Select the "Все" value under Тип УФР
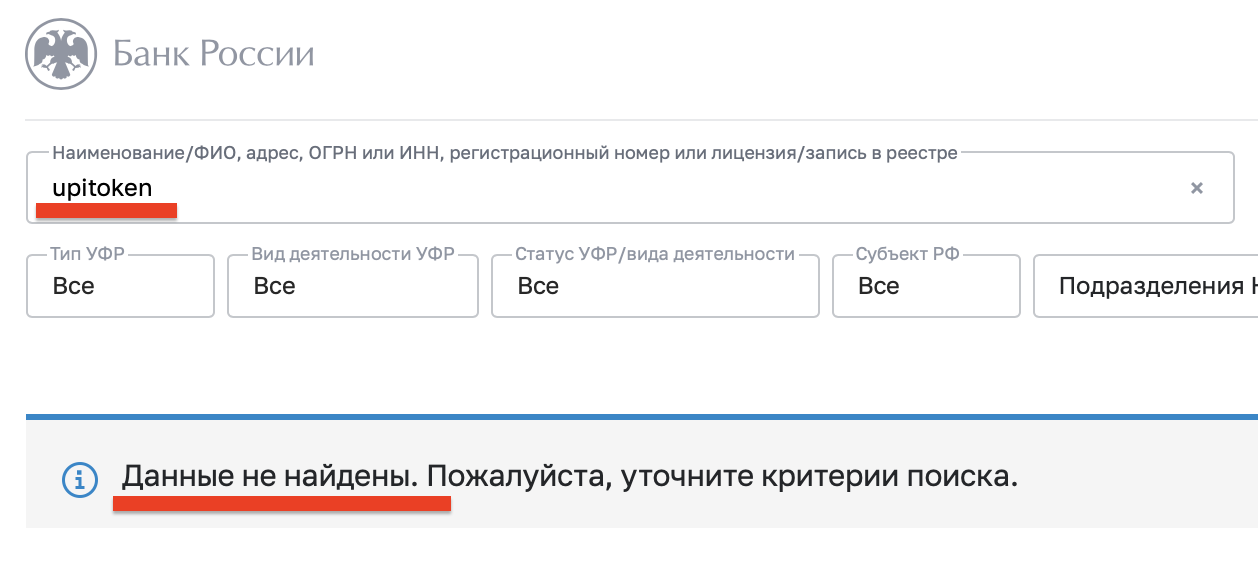Screen dimensions: 1258x588 (x=73, y=286)
